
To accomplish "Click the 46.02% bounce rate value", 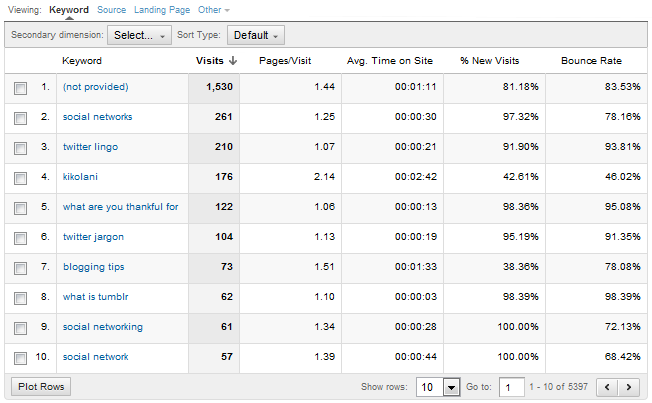I will pyautogui.click(x=622, y=177).
